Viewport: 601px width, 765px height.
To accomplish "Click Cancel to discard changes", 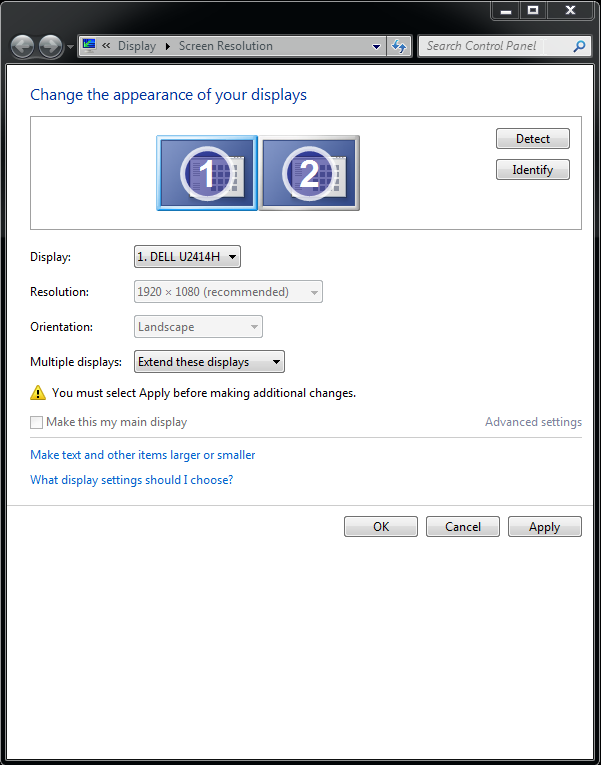I will point(463,527).
